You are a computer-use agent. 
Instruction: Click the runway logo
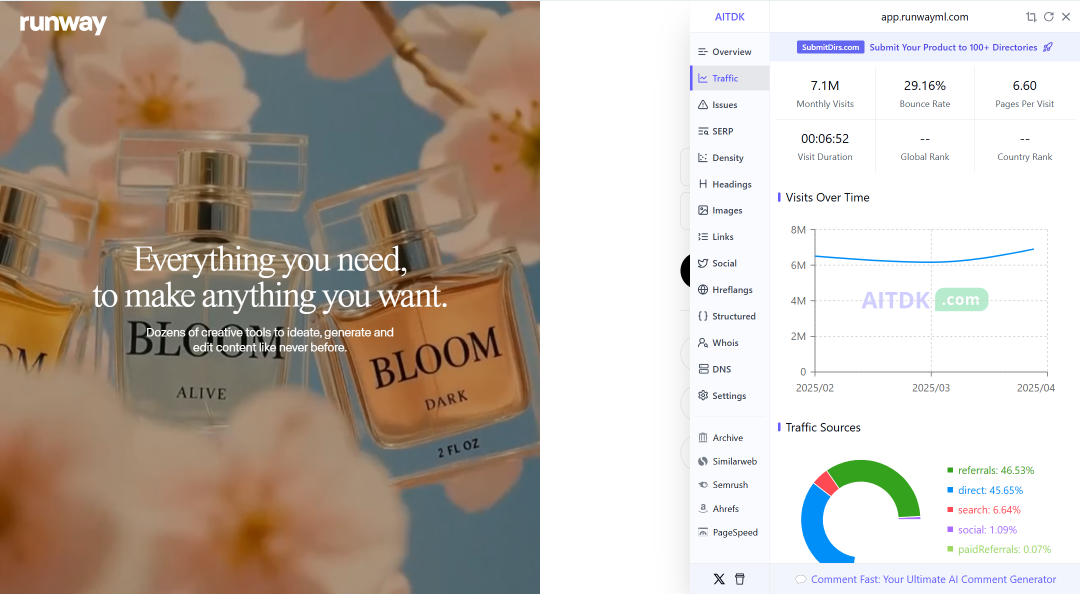click(63, 23)
